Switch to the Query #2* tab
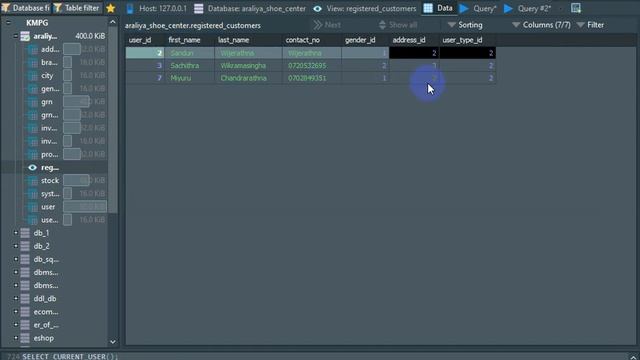The height and width of the screenshot is (360, 640). click(528, 8)
